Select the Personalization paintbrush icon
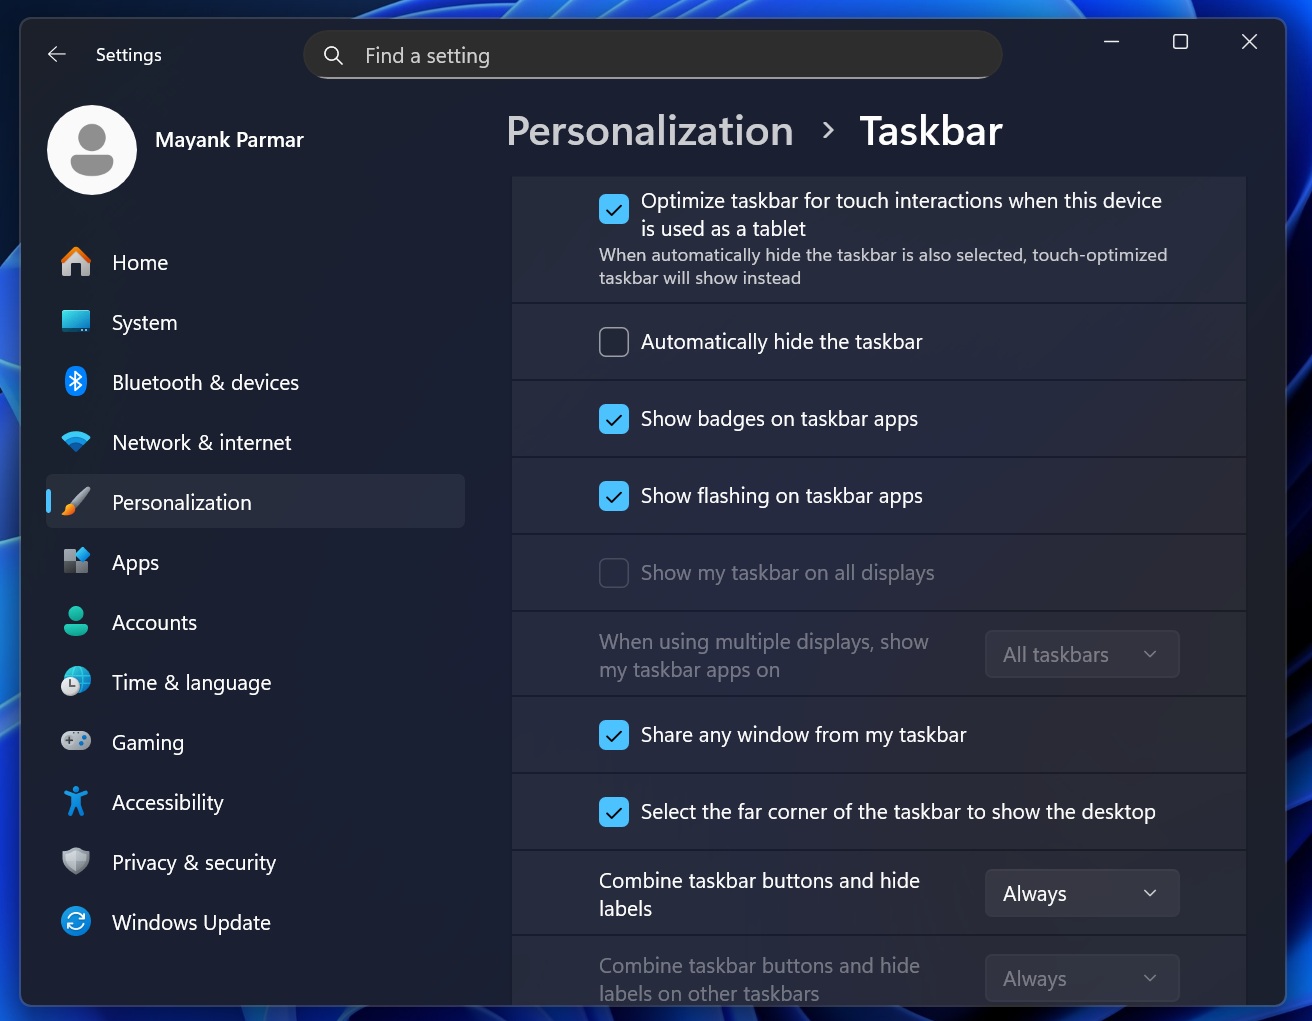The image size is (1312, 1021). [75, 502]
